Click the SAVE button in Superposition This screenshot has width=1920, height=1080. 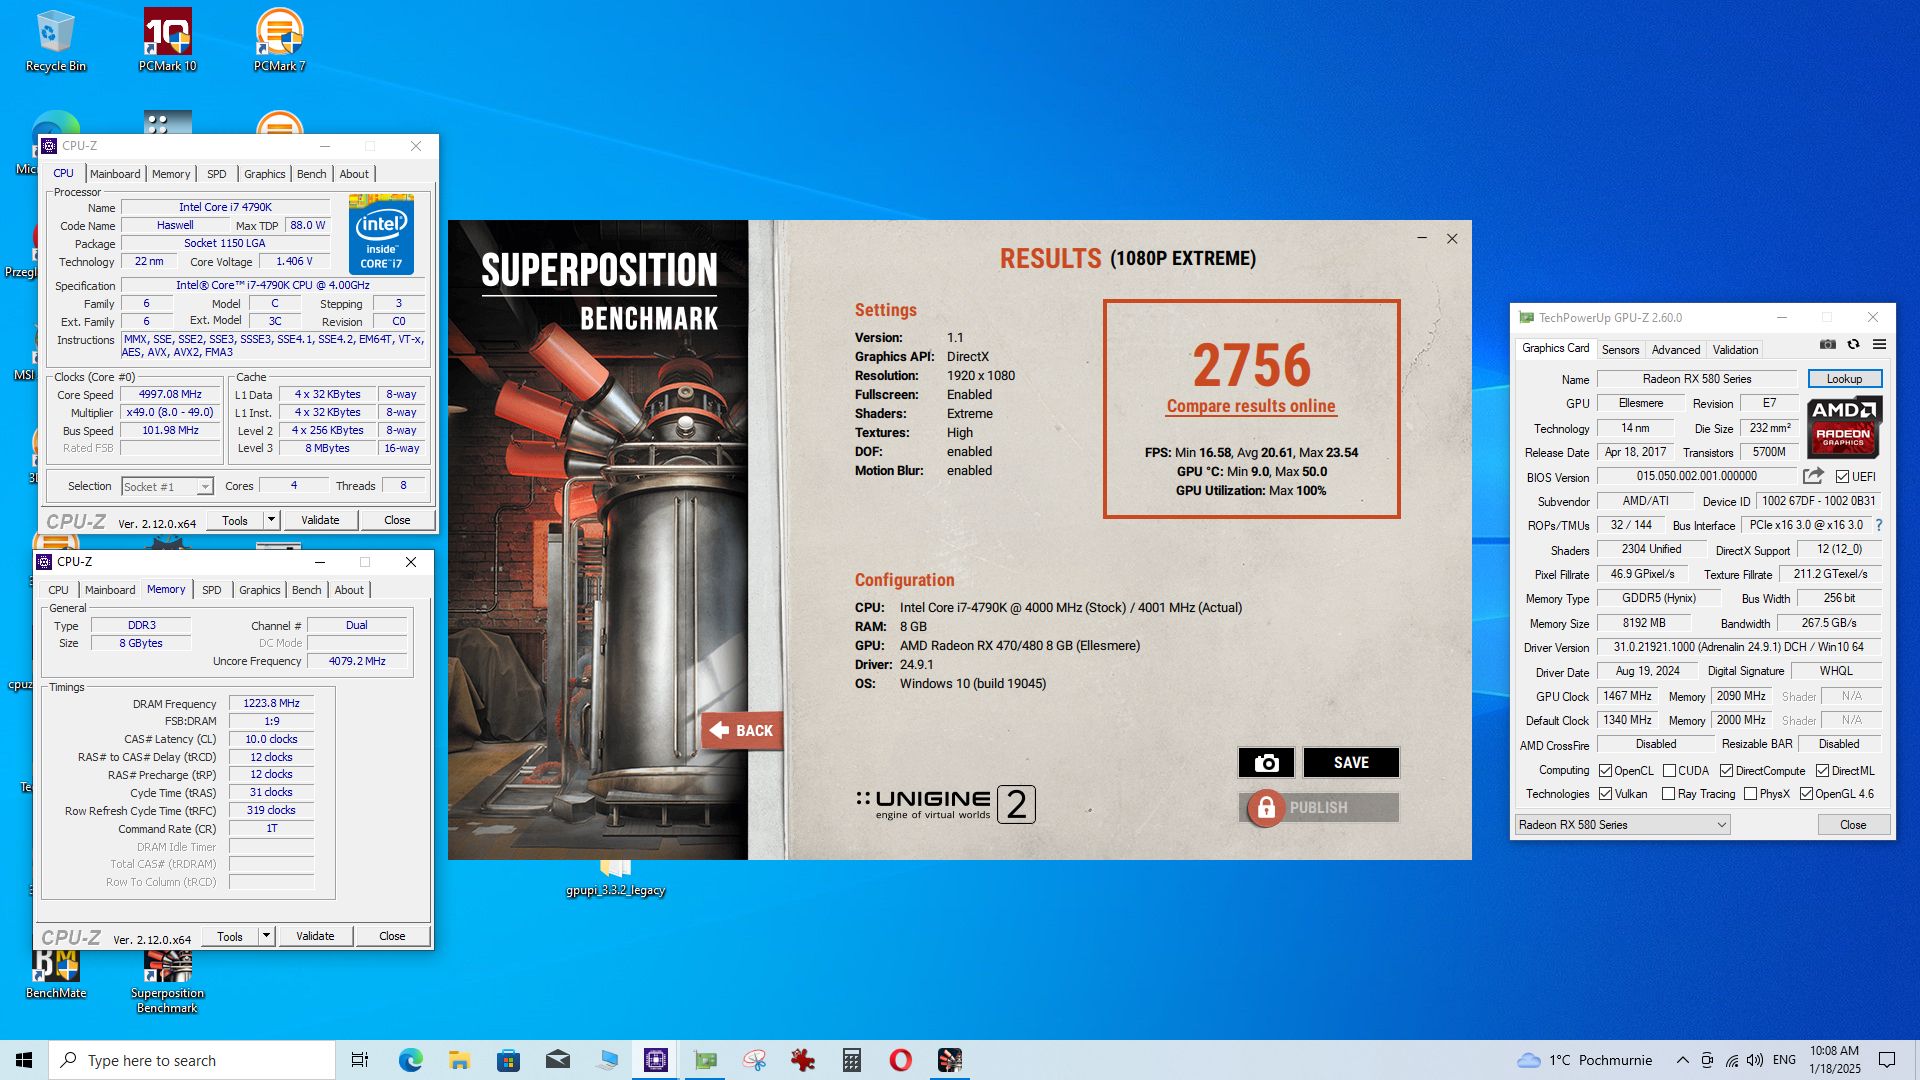pos(1351,763)
